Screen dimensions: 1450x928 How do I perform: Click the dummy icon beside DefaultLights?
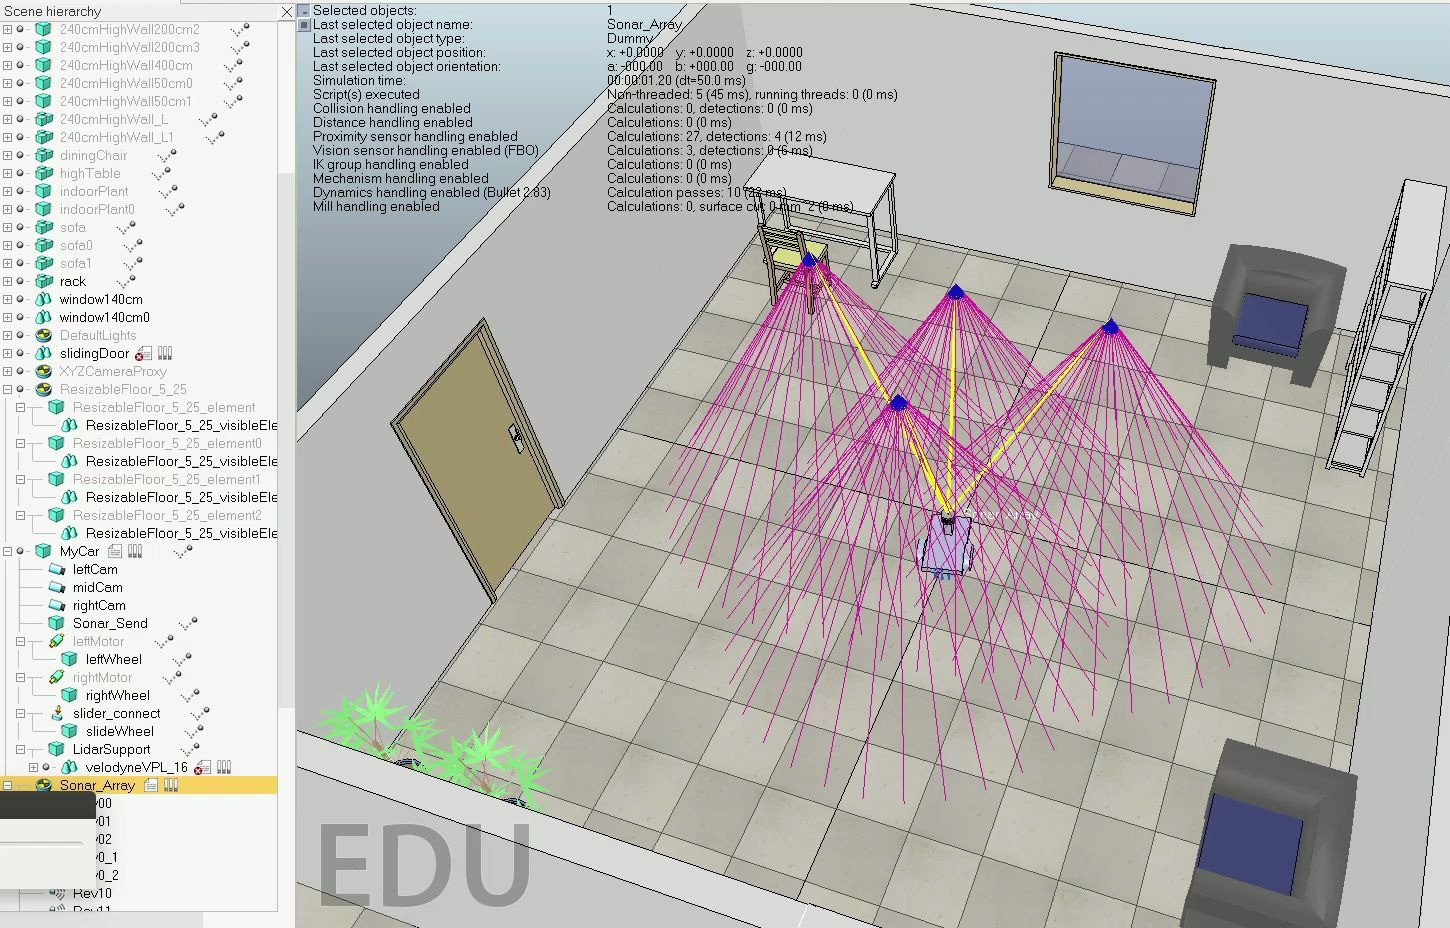44,336
